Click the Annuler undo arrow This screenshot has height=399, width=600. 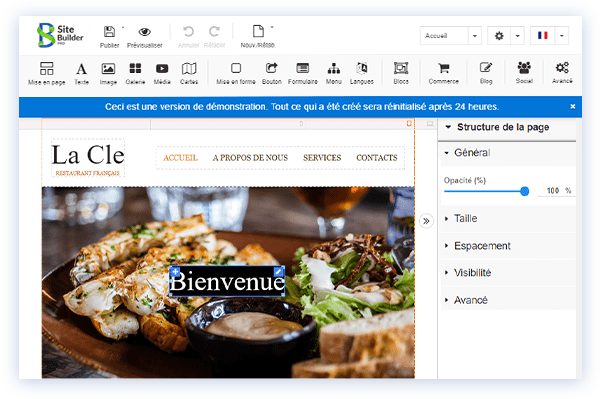click(188, 31)
